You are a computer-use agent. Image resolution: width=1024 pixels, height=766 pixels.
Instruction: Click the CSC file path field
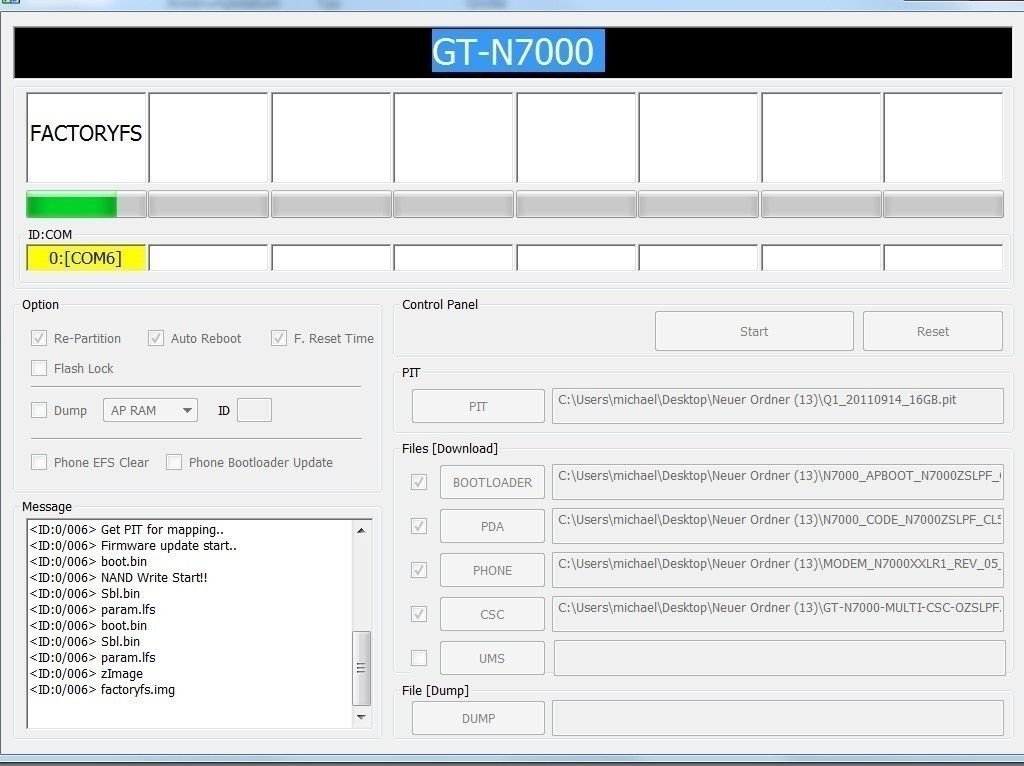click(778, 614)
